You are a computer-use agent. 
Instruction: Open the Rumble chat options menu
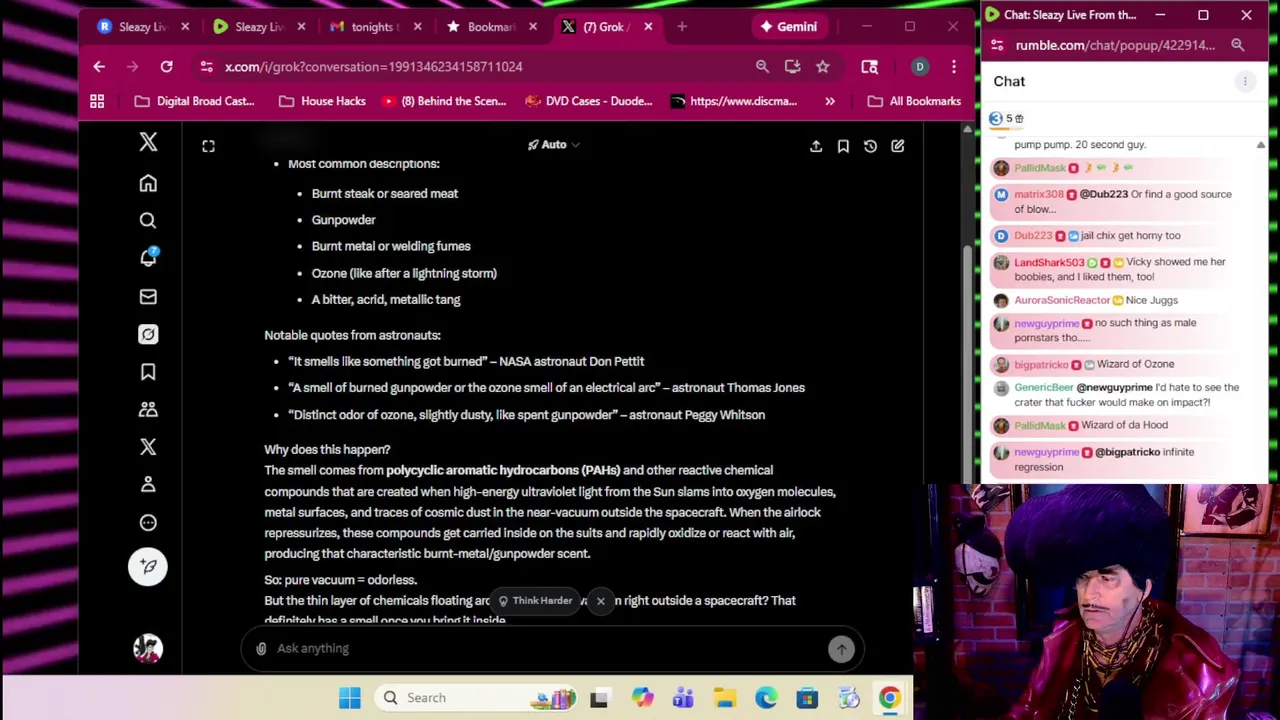(x=1245, y=81)
